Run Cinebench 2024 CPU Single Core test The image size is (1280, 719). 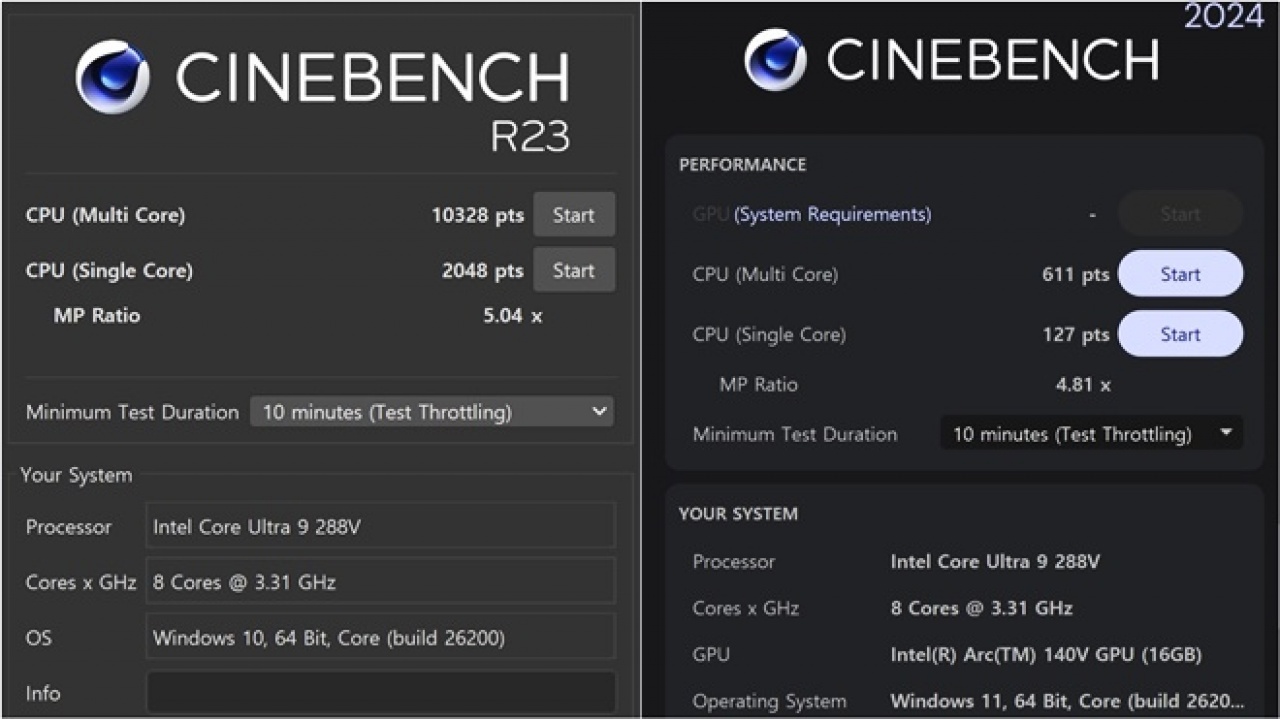1180,334
